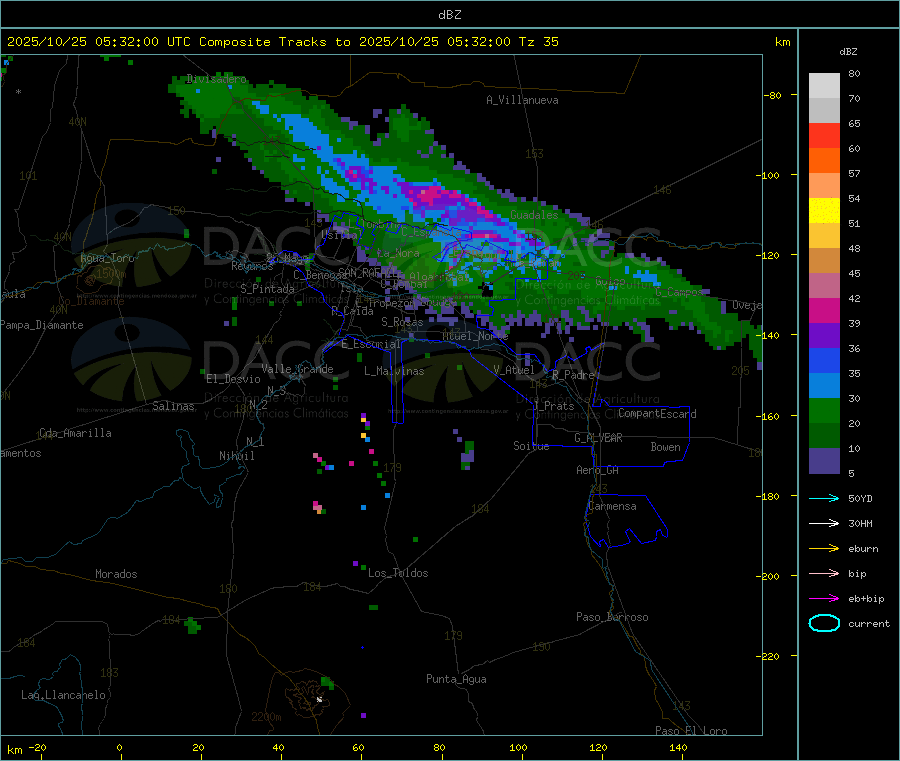
Task: Click the Divisadero place label
Action: [x=216, y=79]
